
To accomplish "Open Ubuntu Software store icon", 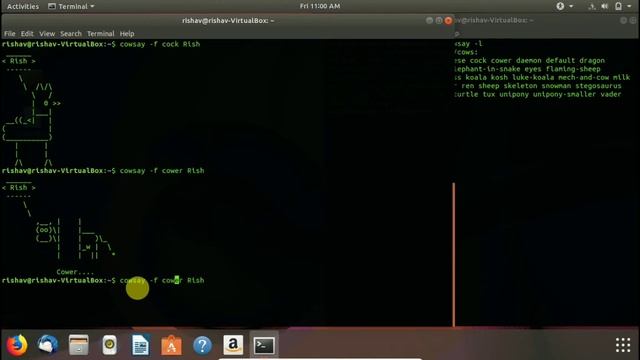I will [171, 345].
